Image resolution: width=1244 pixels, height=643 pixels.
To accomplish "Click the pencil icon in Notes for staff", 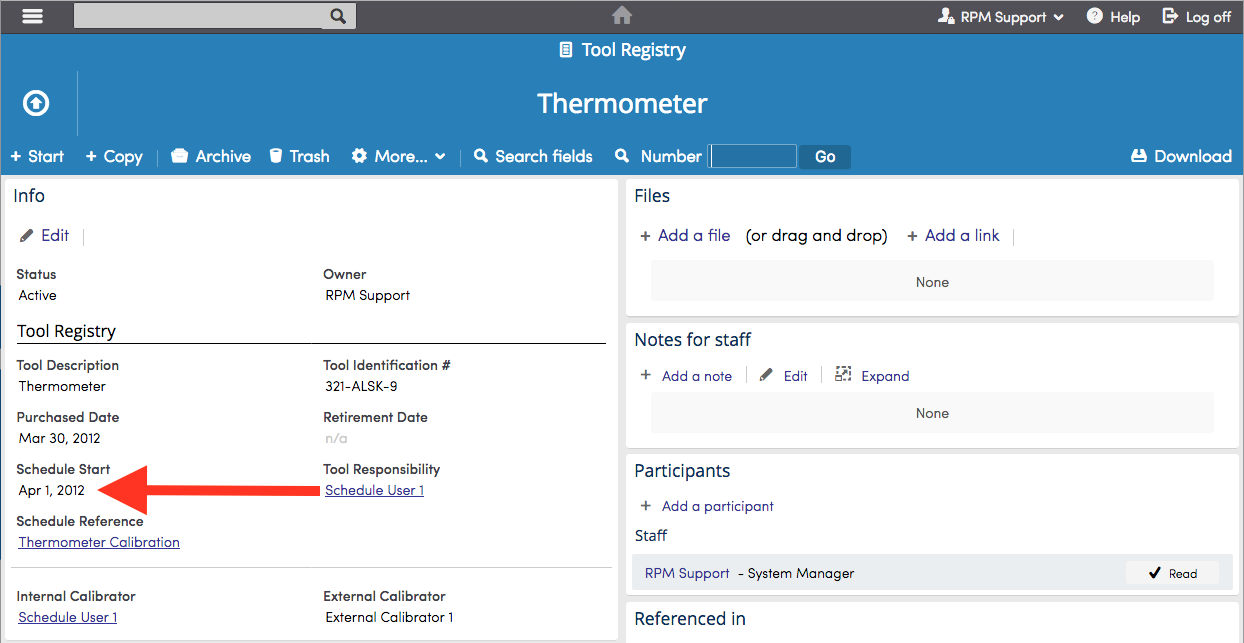I will pyautogui.click(x=766, y=375).
